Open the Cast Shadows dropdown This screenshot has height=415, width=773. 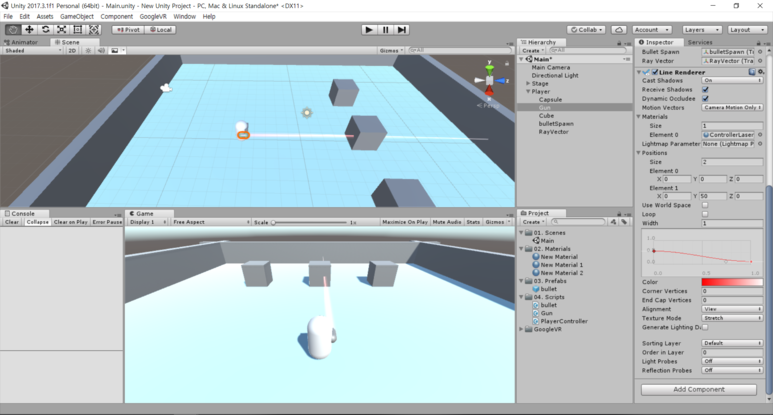pos(732,80)
